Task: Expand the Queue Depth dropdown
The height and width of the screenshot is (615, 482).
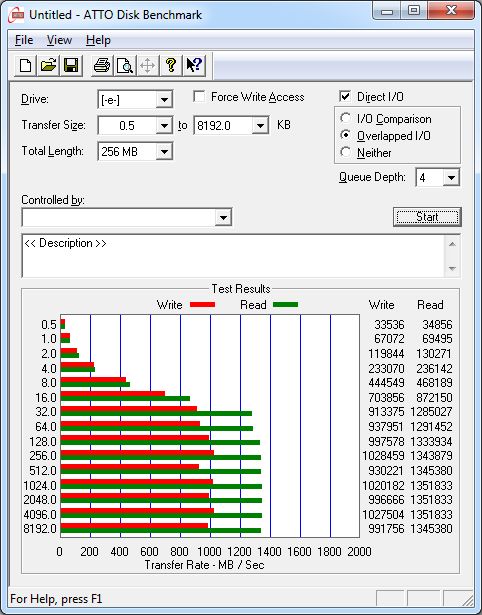Action: click(x=438, y=178)
